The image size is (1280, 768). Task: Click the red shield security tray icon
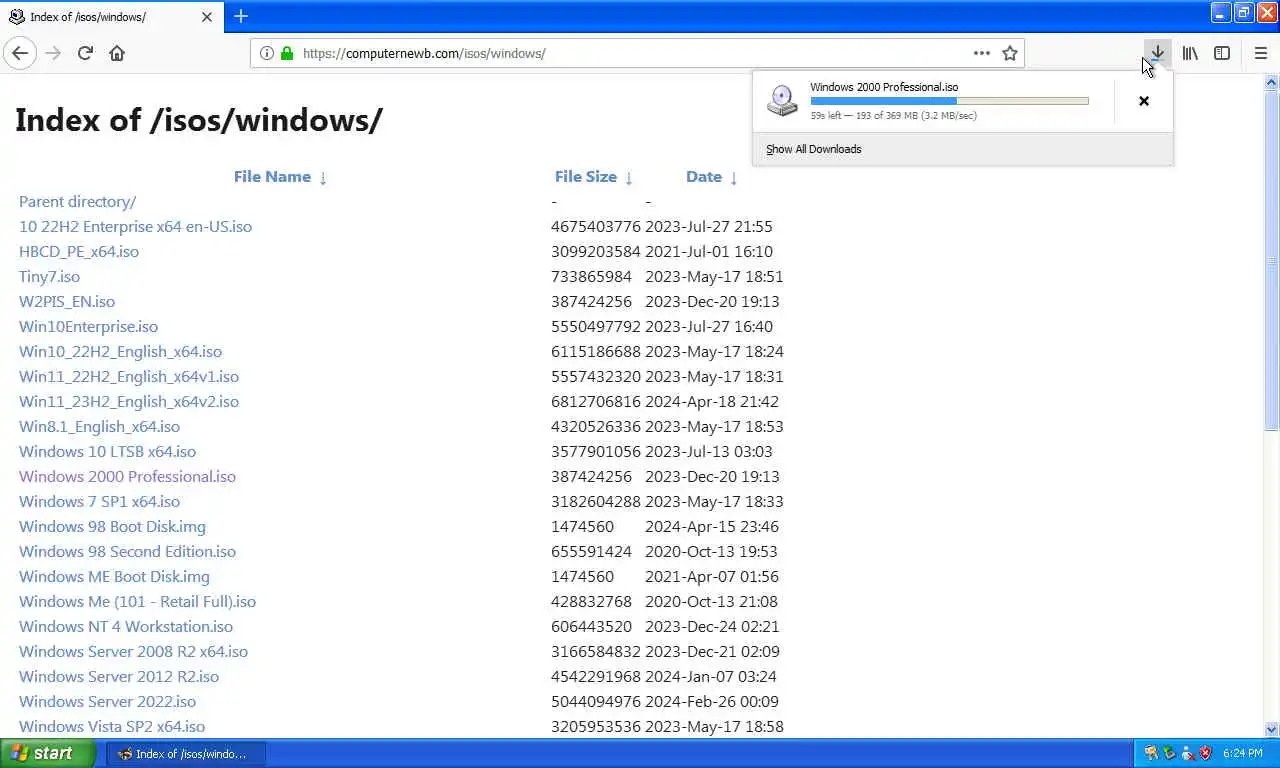(1205, 753)
